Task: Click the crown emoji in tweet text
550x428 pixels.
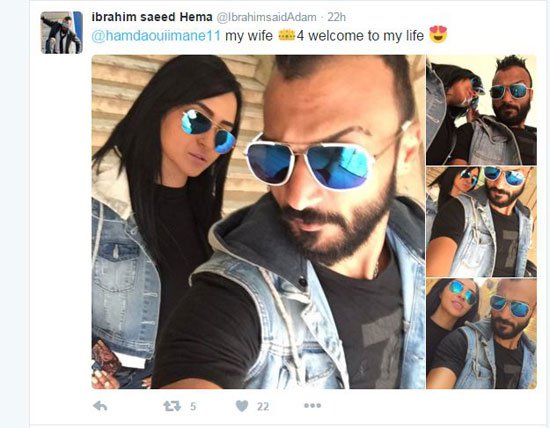Action: coord(287,35)
